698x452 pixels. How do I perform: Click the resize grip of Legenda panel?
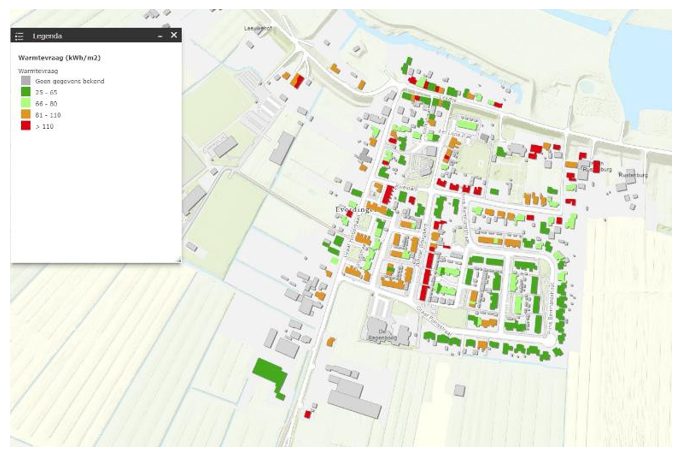178,260
